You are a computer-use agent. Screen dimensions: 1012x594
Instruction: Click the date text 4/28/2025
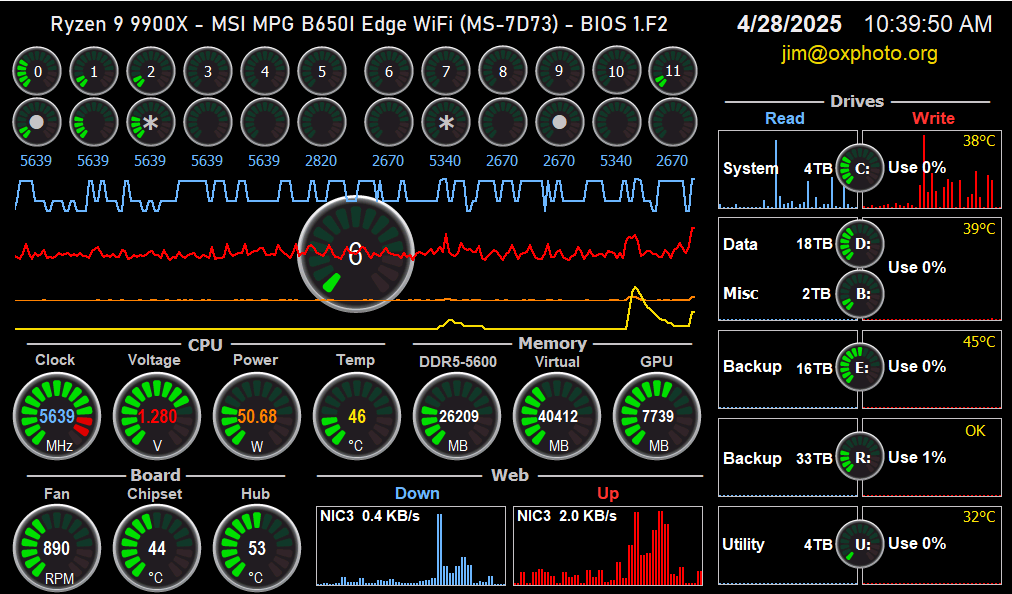coord(789,25)
